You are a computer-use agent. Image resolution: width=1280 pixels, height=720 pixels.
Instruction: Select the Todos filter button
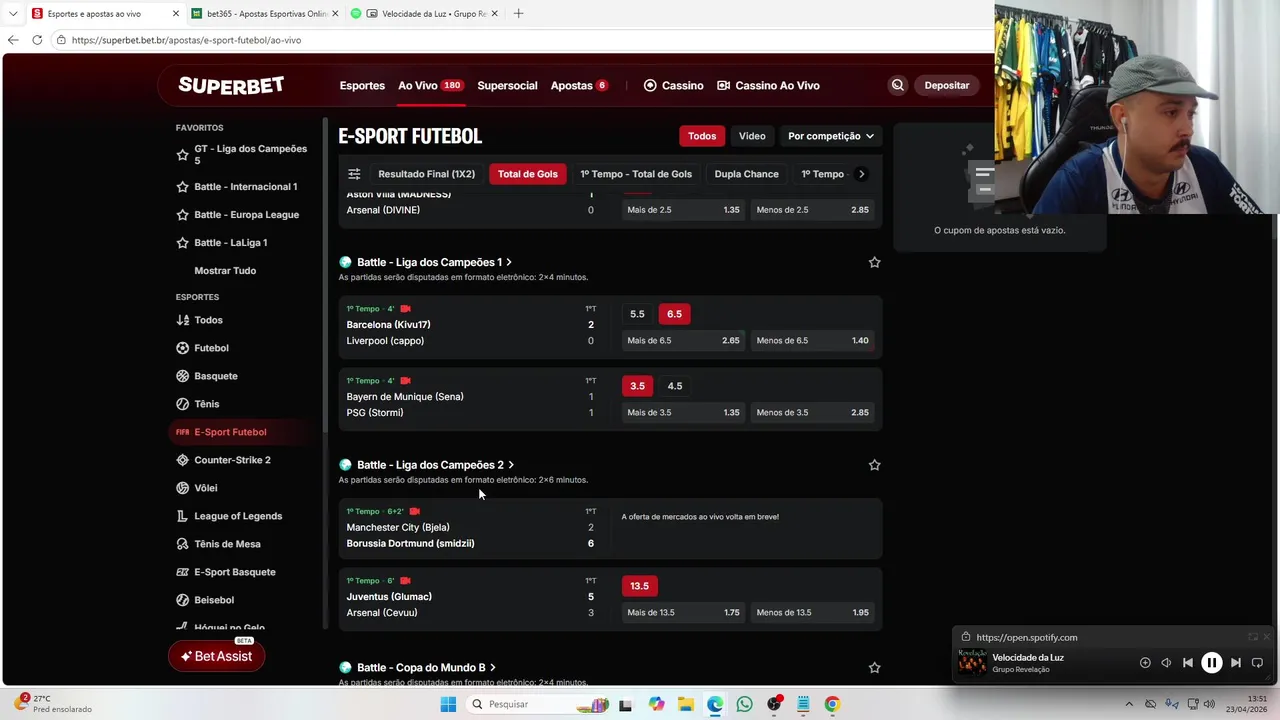click(702, 136)
